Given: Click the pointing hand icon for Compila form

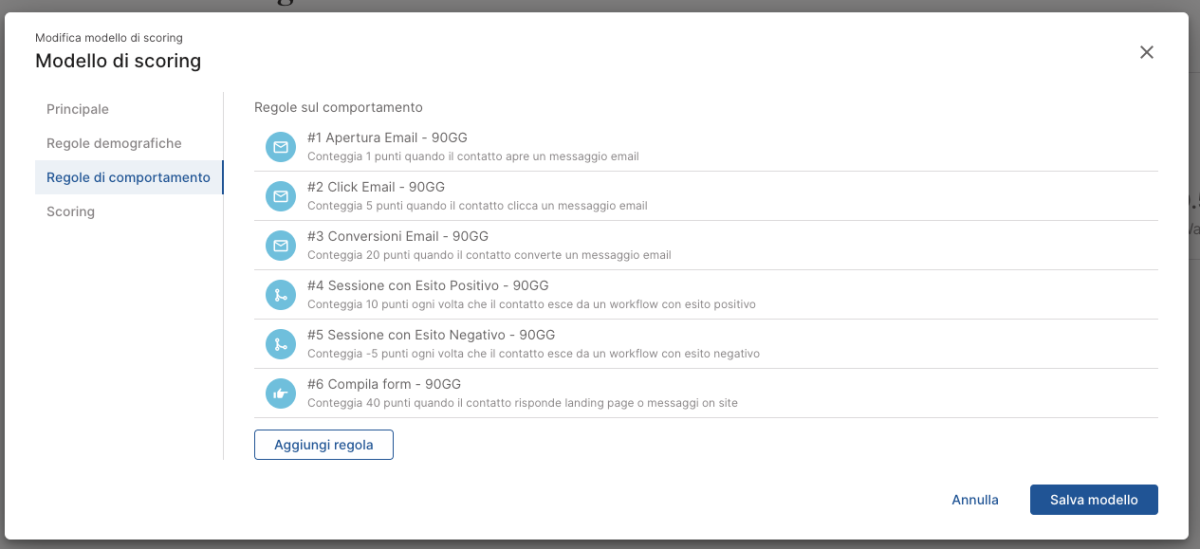Looking at the screenshot, I should (x=281, y=393).
